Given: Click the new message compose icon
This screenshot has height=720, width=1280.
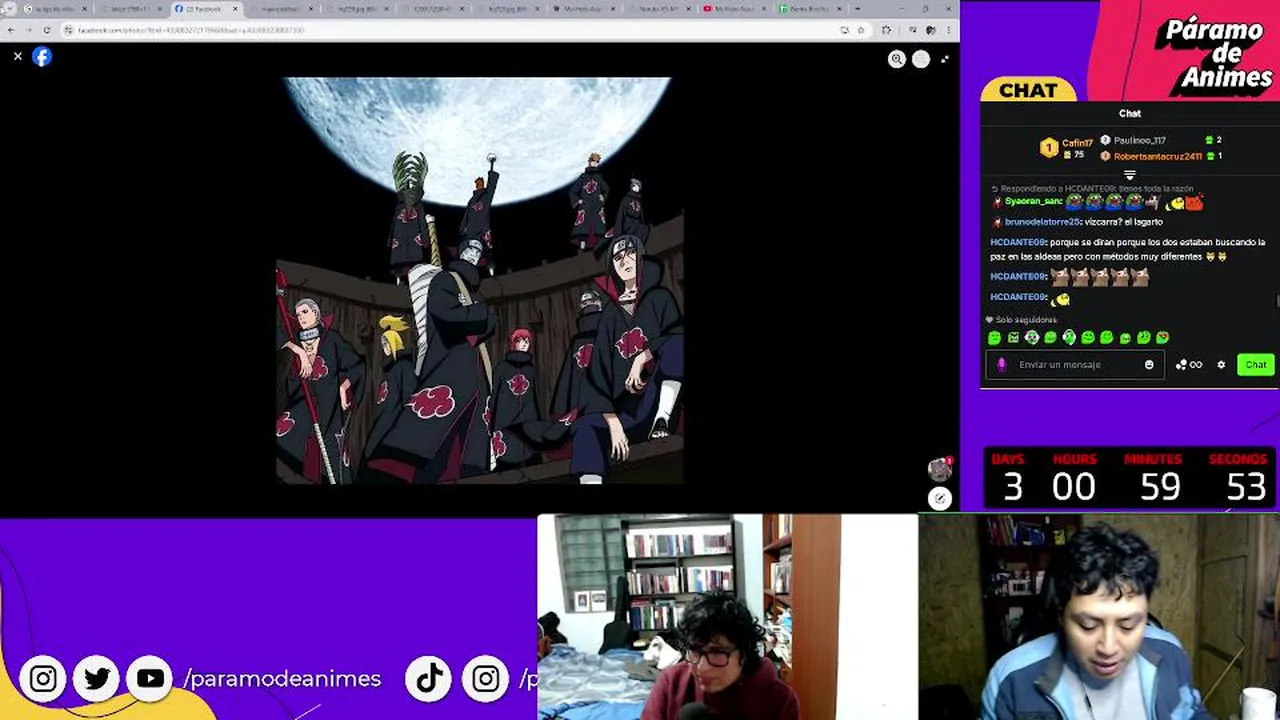Looking at the screenshot, I should (x=939, y=498).
